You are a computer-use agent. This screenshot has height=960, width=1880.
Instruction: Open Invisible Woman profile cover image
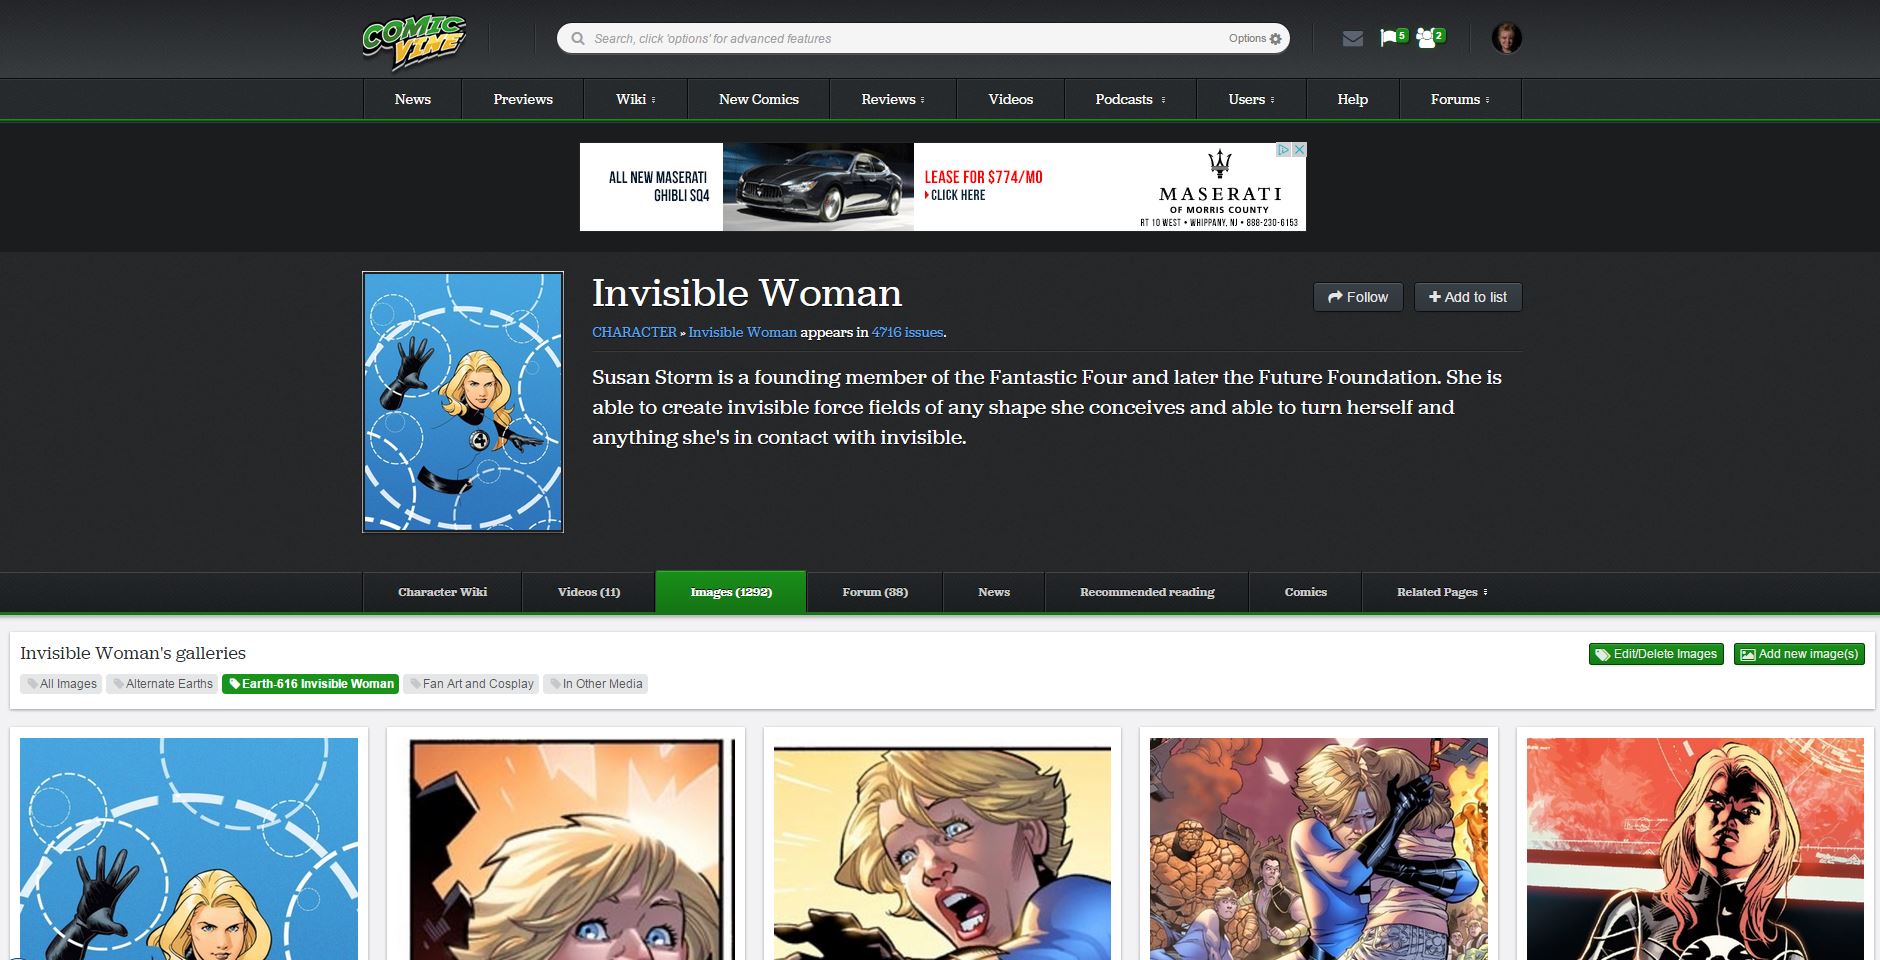pyautogui.click(x=463, y=402)
